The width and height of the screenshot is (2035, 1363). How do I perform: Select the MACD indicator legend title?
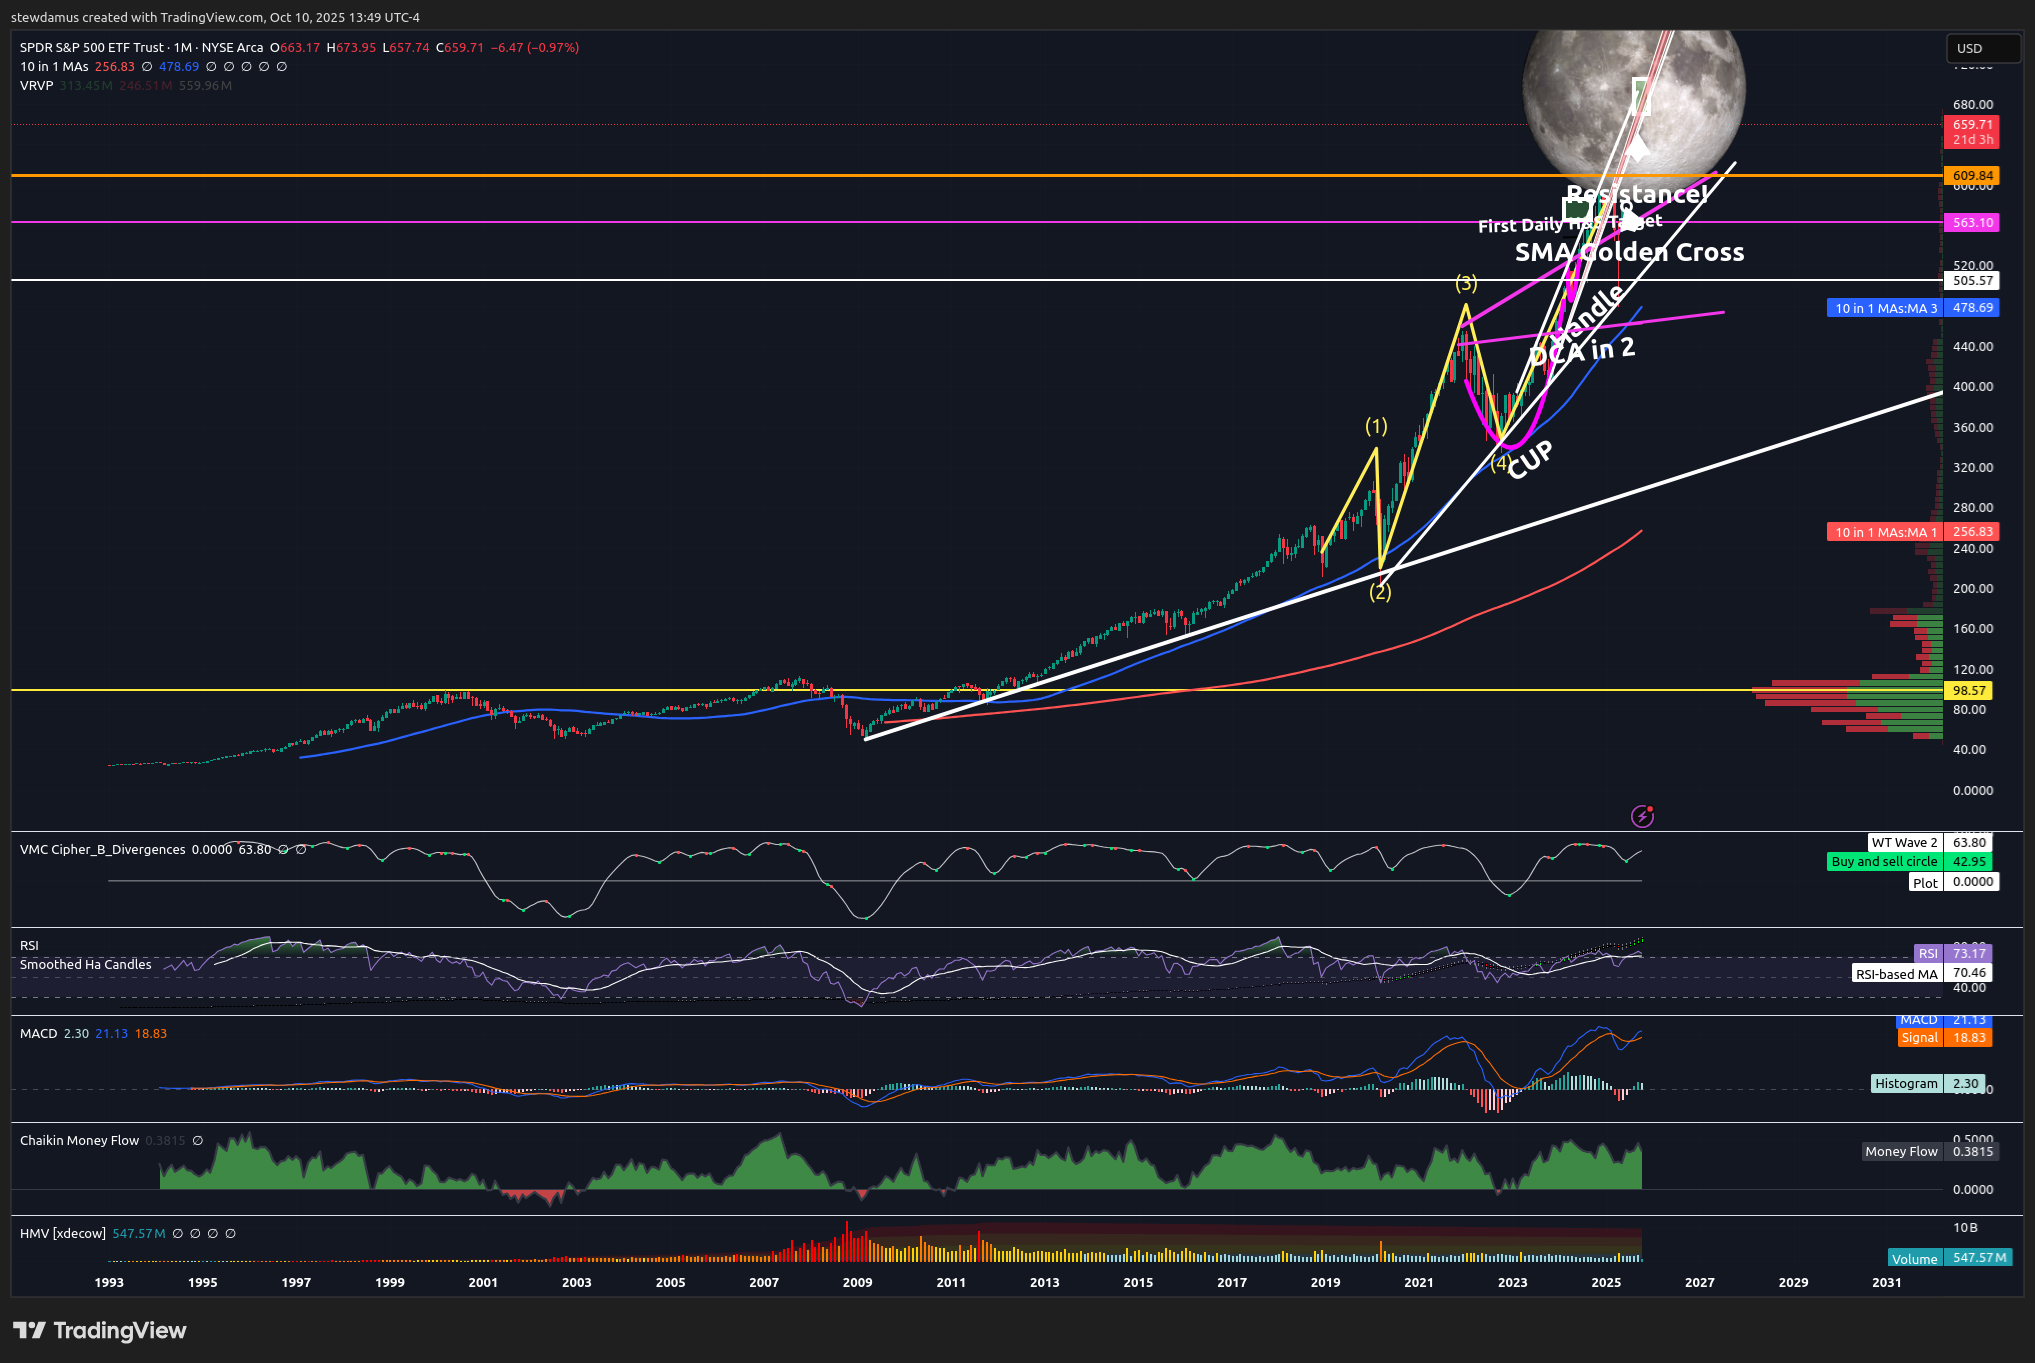(x=38, y=1034)
